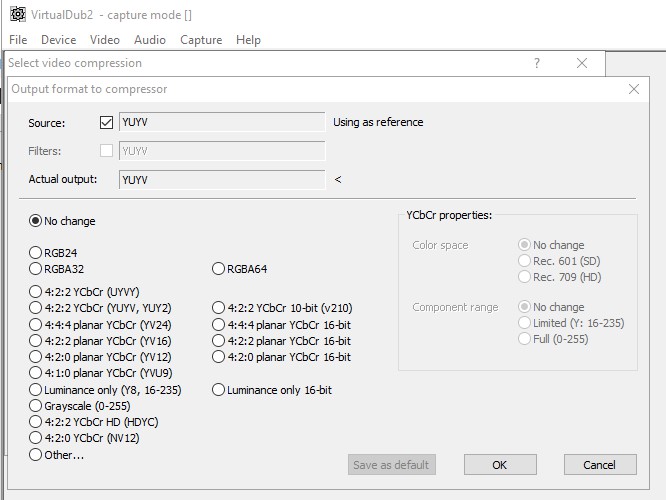Open the Device menu
The width and height of the screenshot is (666, 500).
[x=58, y=40]
